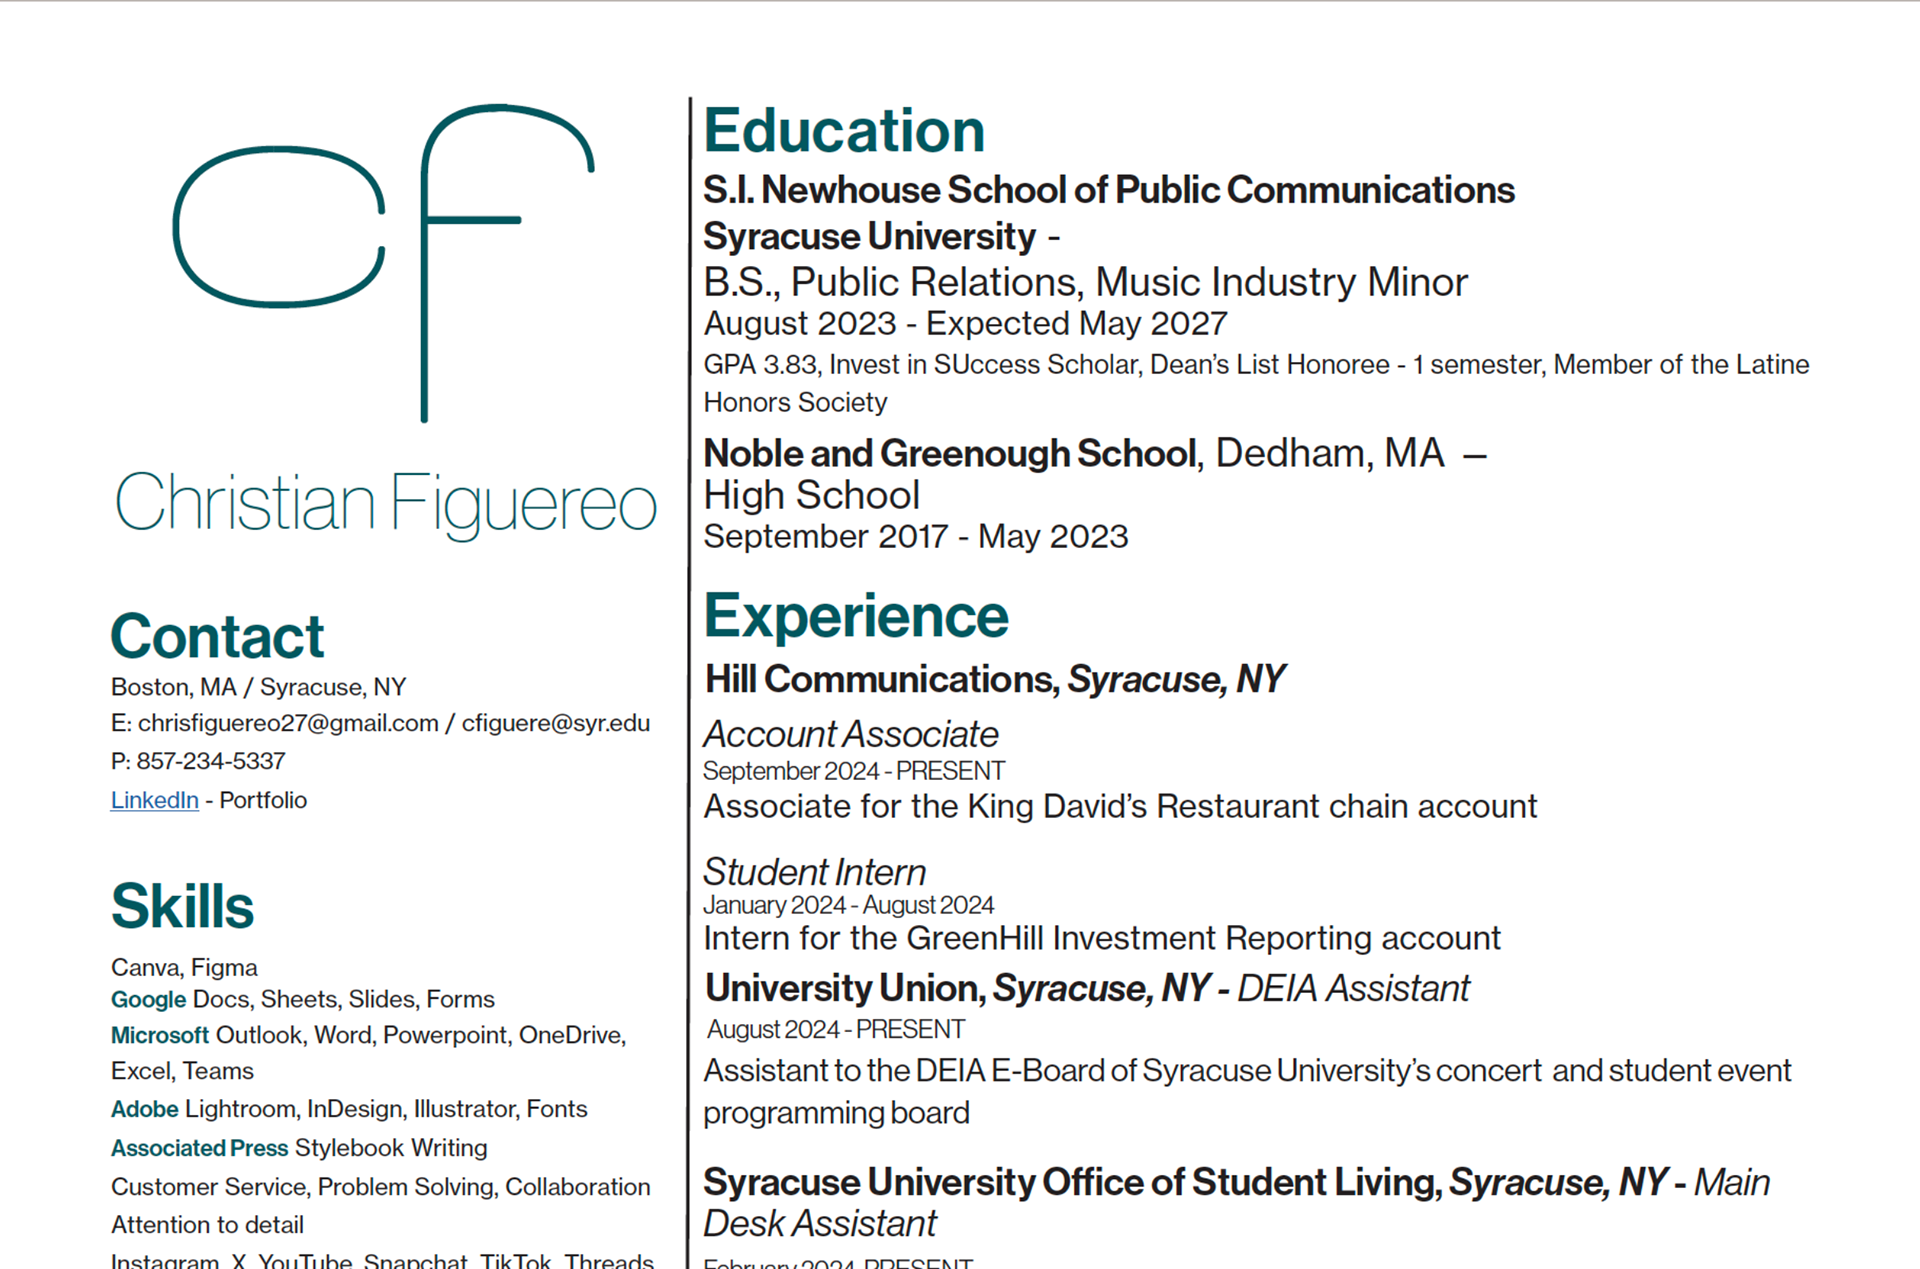Click the Skills section heading
Viewport: 1920px width, 1269px height.
coord(182,906)
